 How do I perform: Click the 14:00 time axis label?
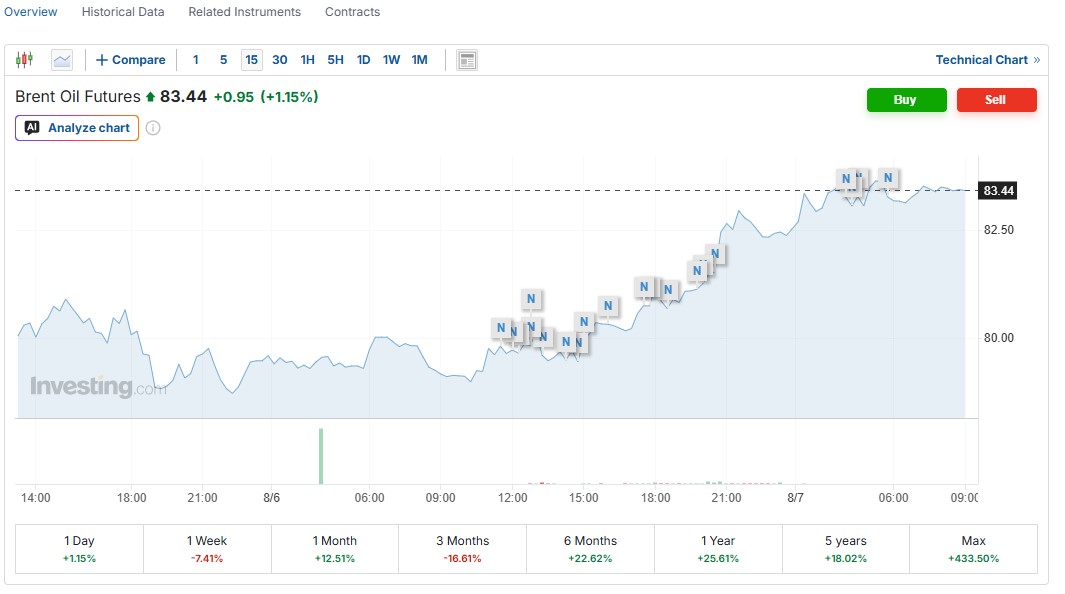[35, 498]
